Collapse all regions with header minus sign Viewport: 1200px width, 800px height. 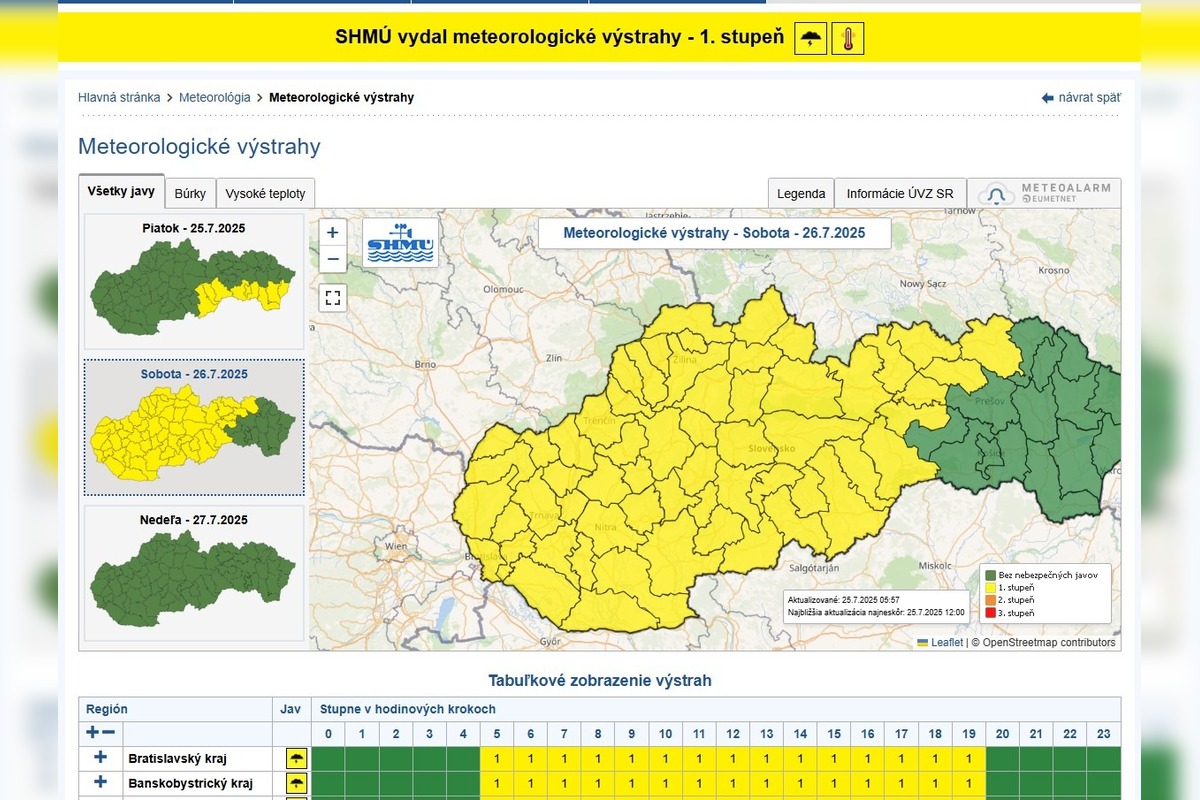point(109,733)
